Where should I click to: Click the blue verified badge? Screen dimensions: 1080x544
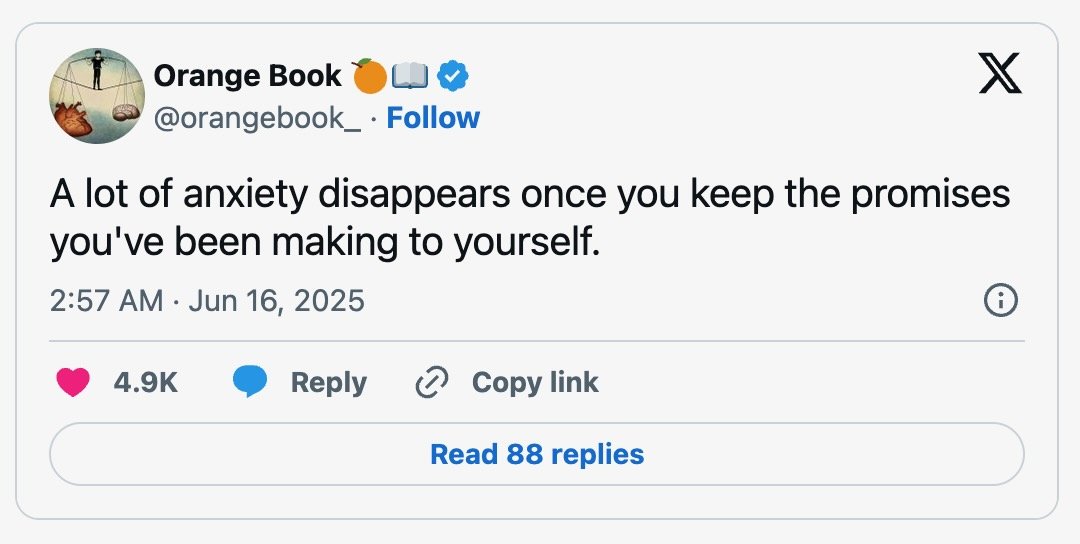click(x=453, y=76)
